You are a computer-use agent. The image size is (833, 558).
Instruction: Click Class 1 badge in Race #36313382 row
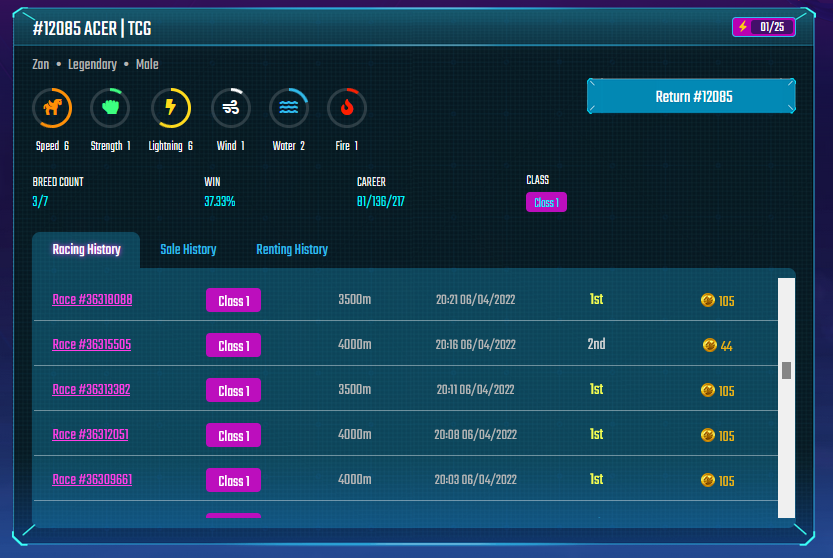tap(233, 391)
